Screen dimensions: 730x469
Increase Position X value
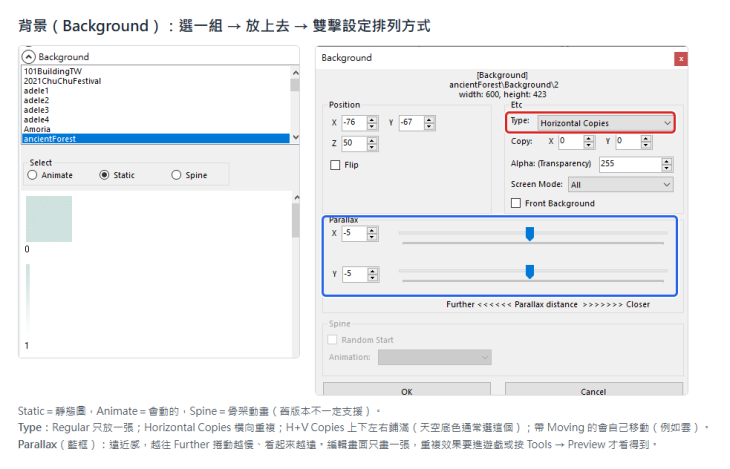tap(372, 120)
